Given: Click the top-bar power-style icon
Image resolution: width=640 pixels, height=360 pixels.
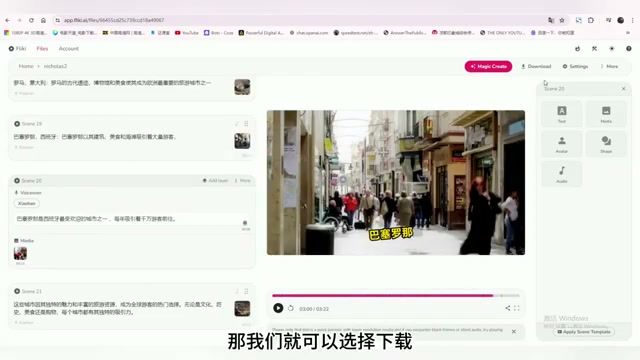Looking at the screenshot, I should tap(578, 49).
